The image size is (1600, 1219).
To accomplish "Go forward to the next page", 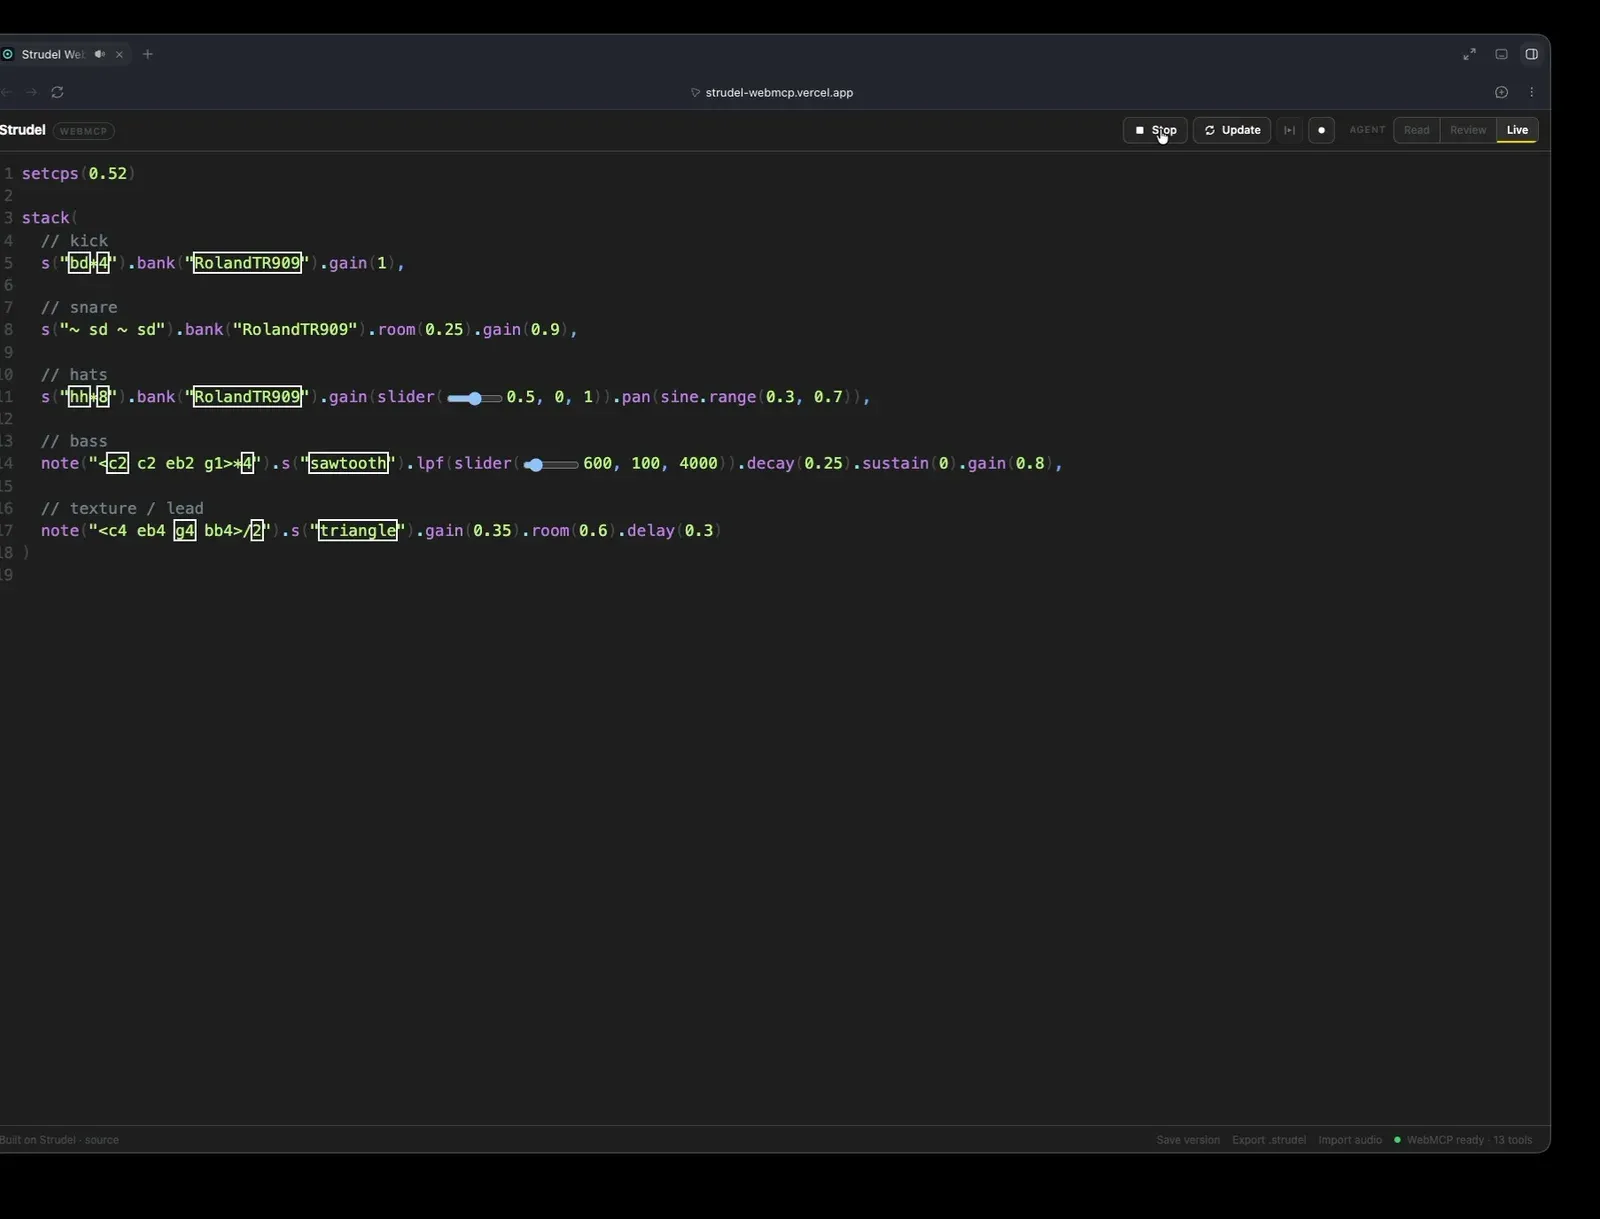I will coord(31,92).
